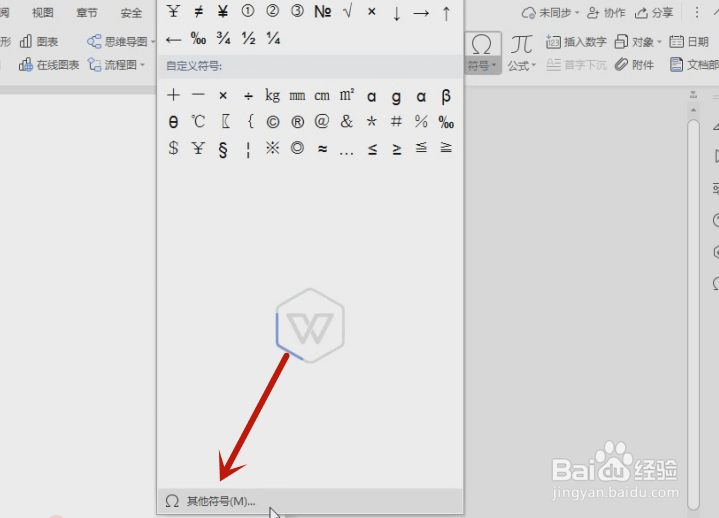The height and width of the screenshot is (518, 719).
Task: Switch to the 视图 ribbon tab
Action: (x=43, y=12)
